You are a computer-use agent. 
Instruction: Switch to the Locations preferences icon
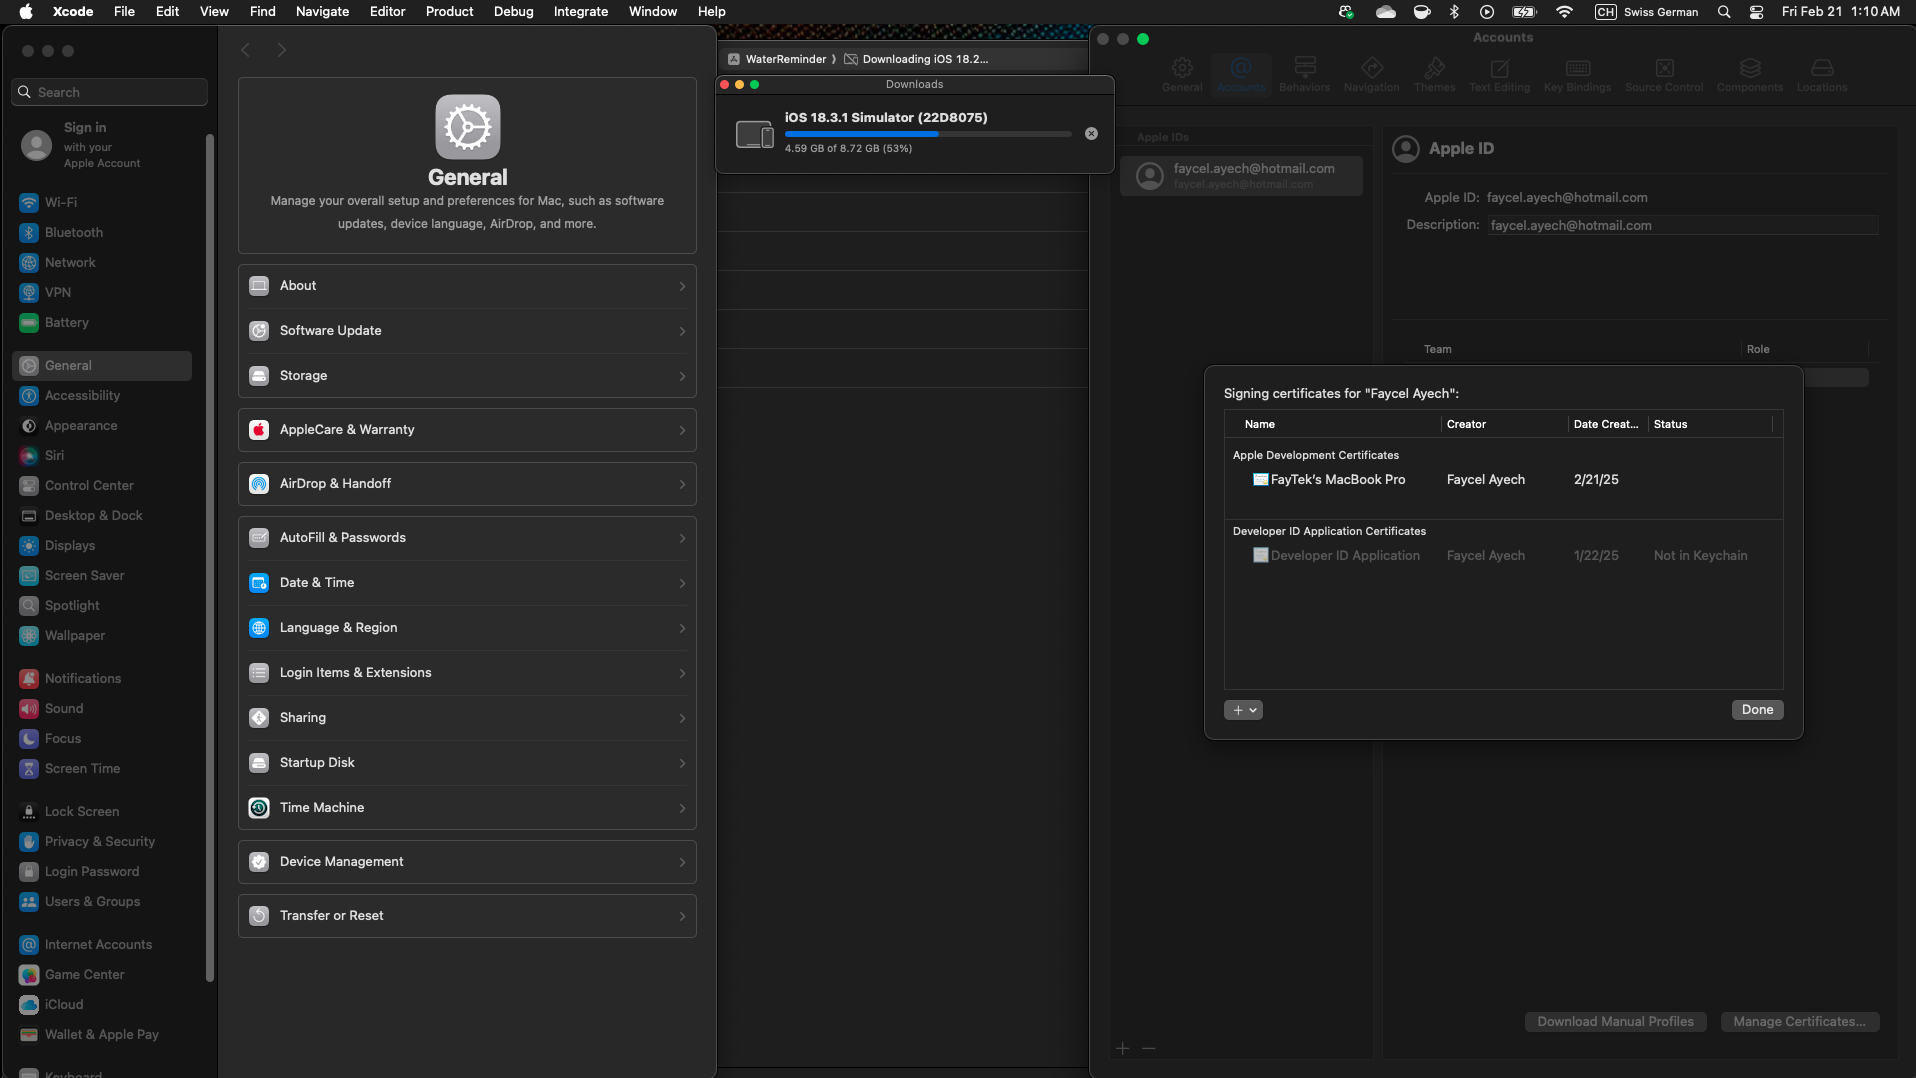point(1821,69)
